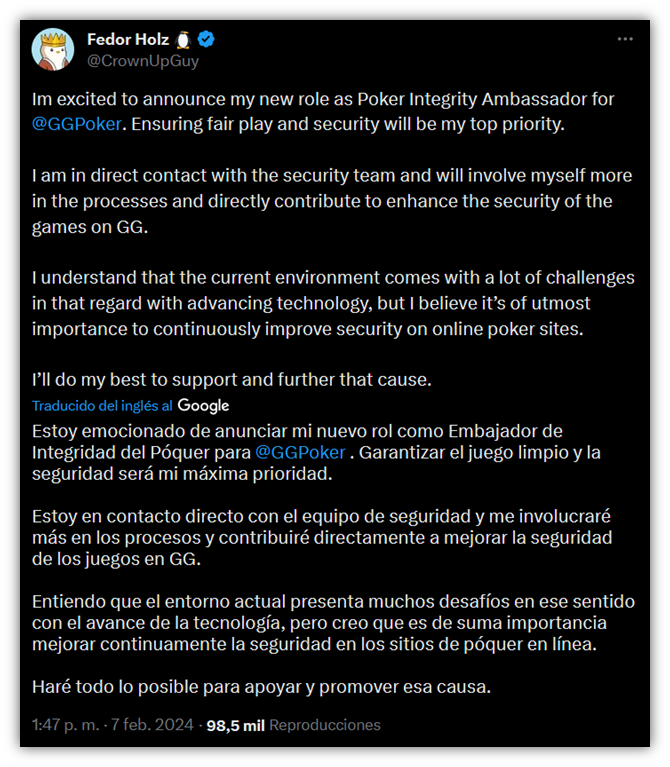
Task: Click the blue verified checkmark badge
Action: point(206,39)
